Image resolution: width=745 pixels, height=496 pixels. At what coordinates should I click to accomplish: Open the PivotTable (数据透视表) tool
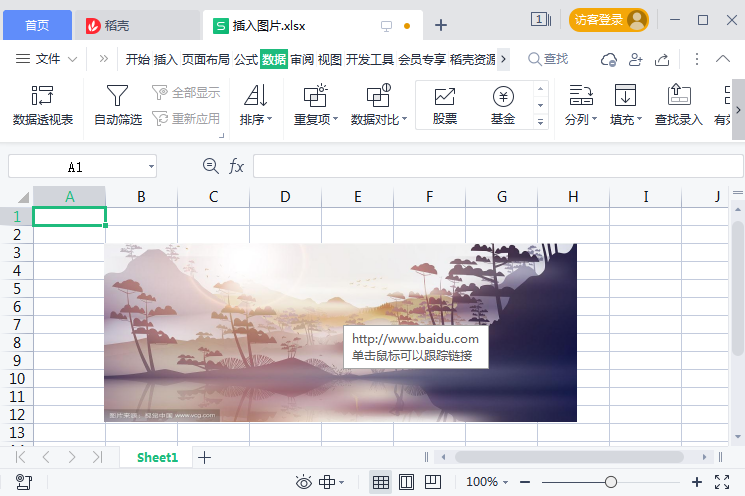tap(43, 105)
